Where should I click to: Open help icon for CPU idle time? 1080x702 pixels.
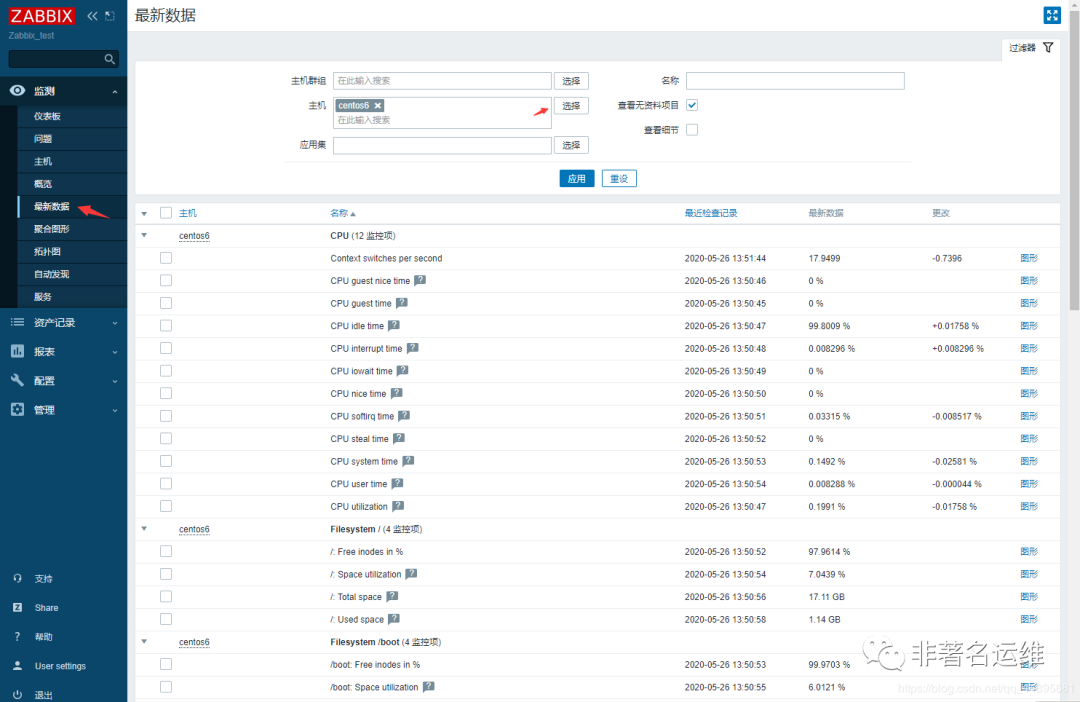(x=393, y=326)
